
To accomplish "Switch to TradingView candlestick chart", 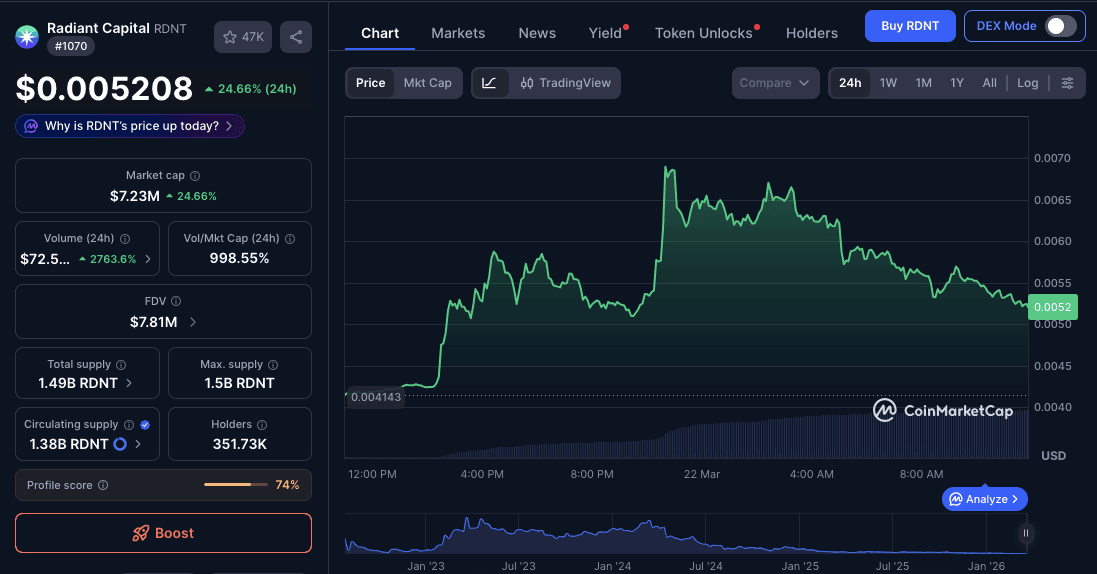I will (x=565, y=83).
